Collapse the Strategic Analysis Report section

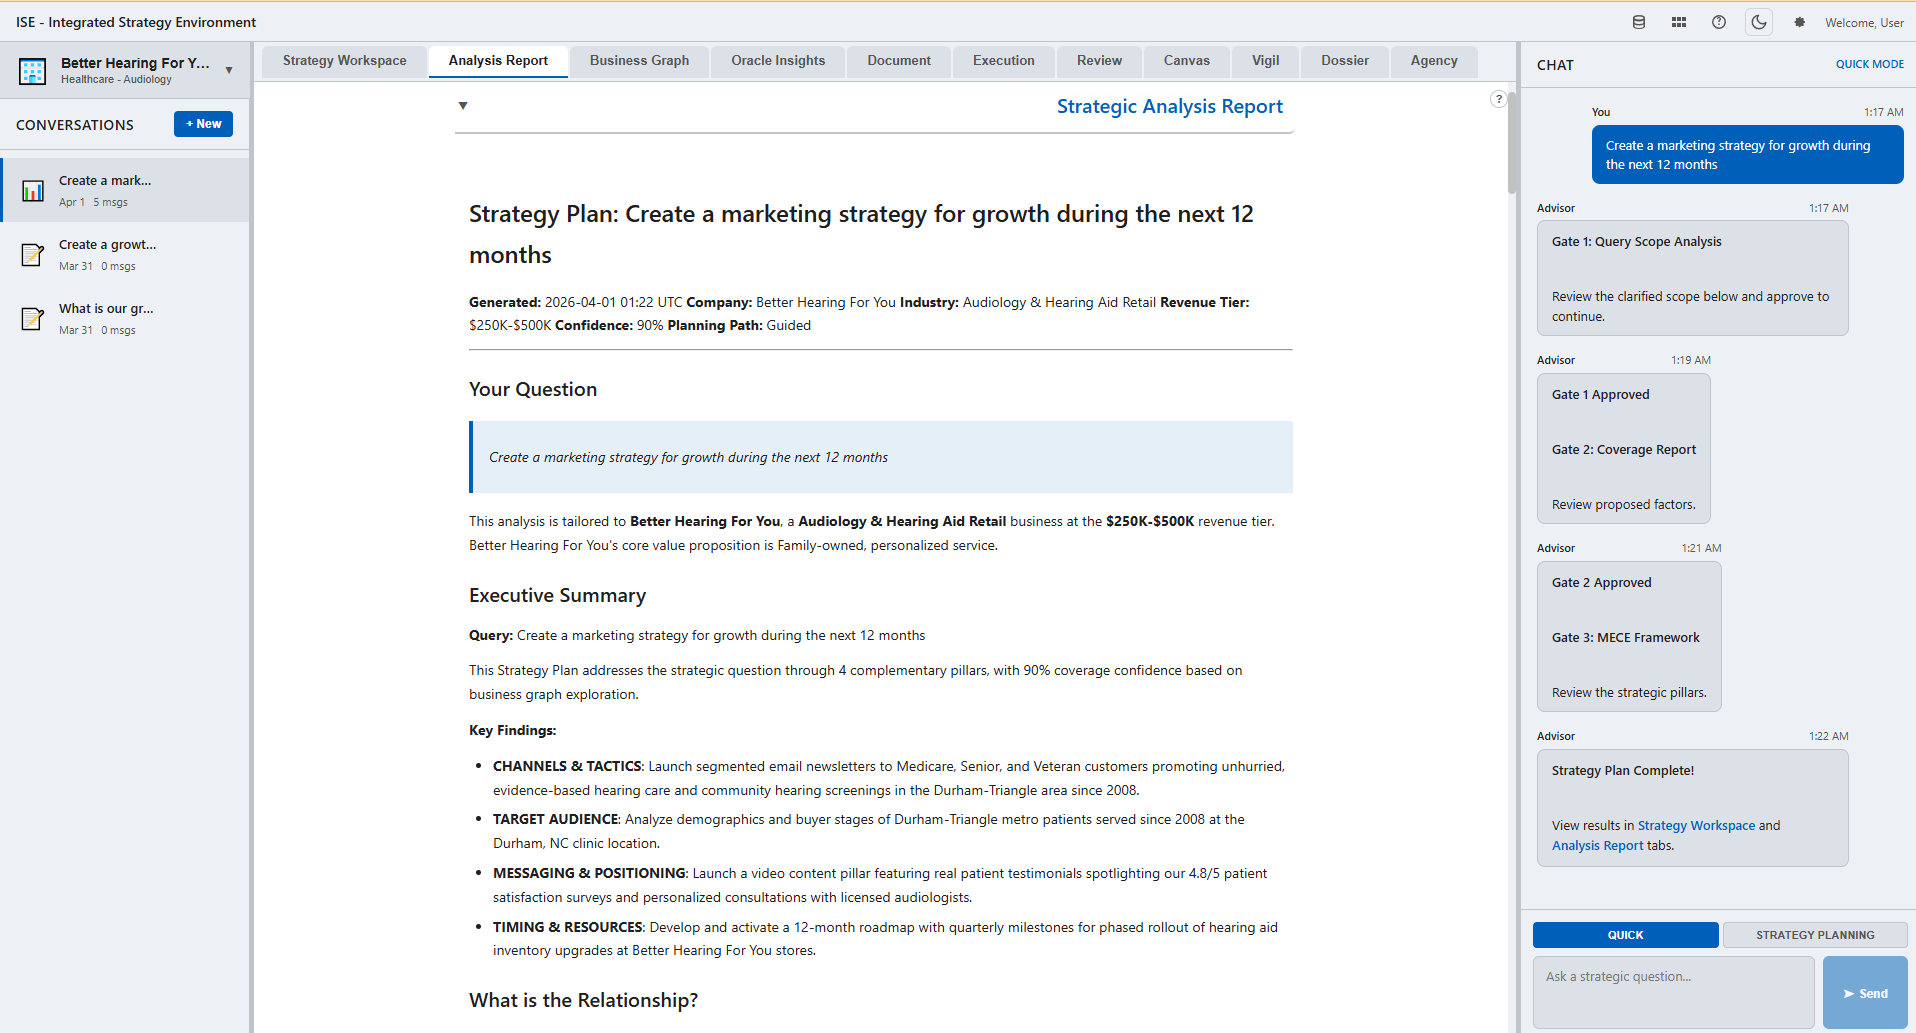pyautogui.click(x=463, y=106)
